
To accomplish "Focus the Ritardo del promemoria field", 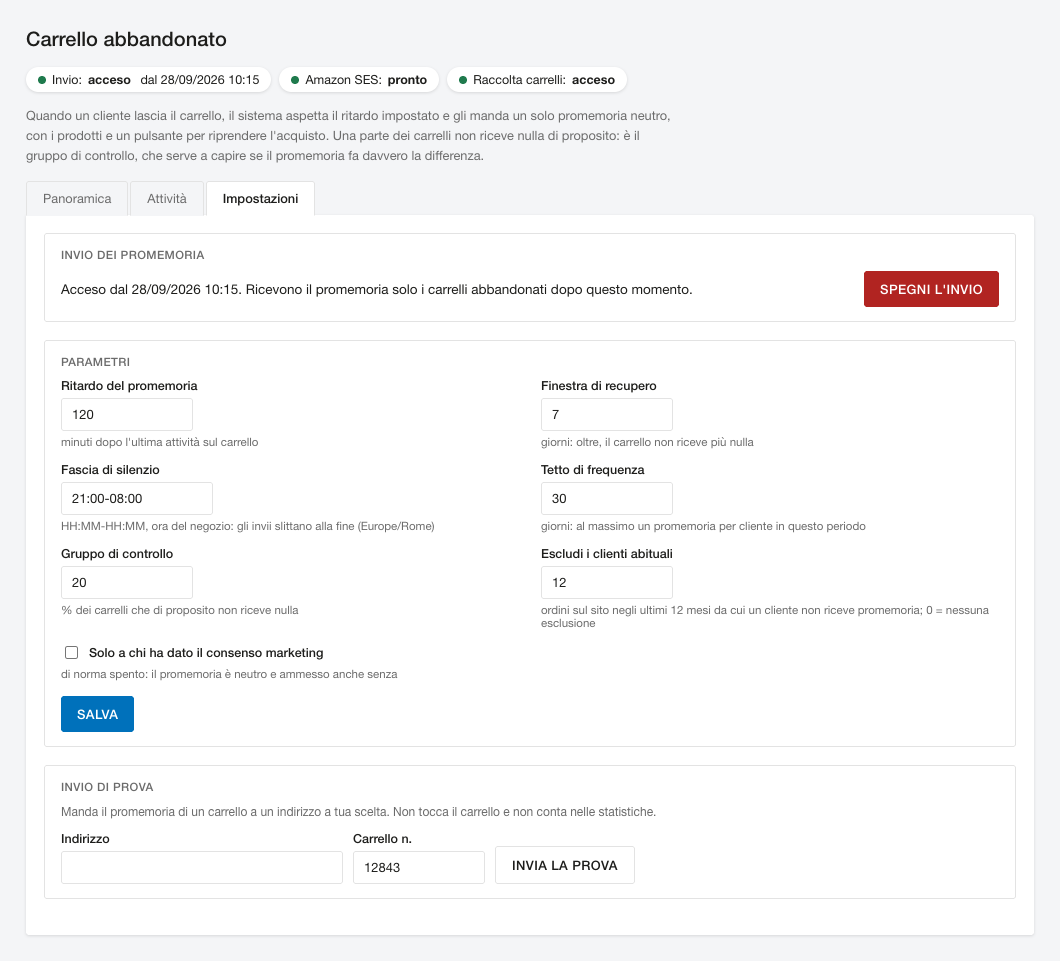I will [x=126, y=414].
